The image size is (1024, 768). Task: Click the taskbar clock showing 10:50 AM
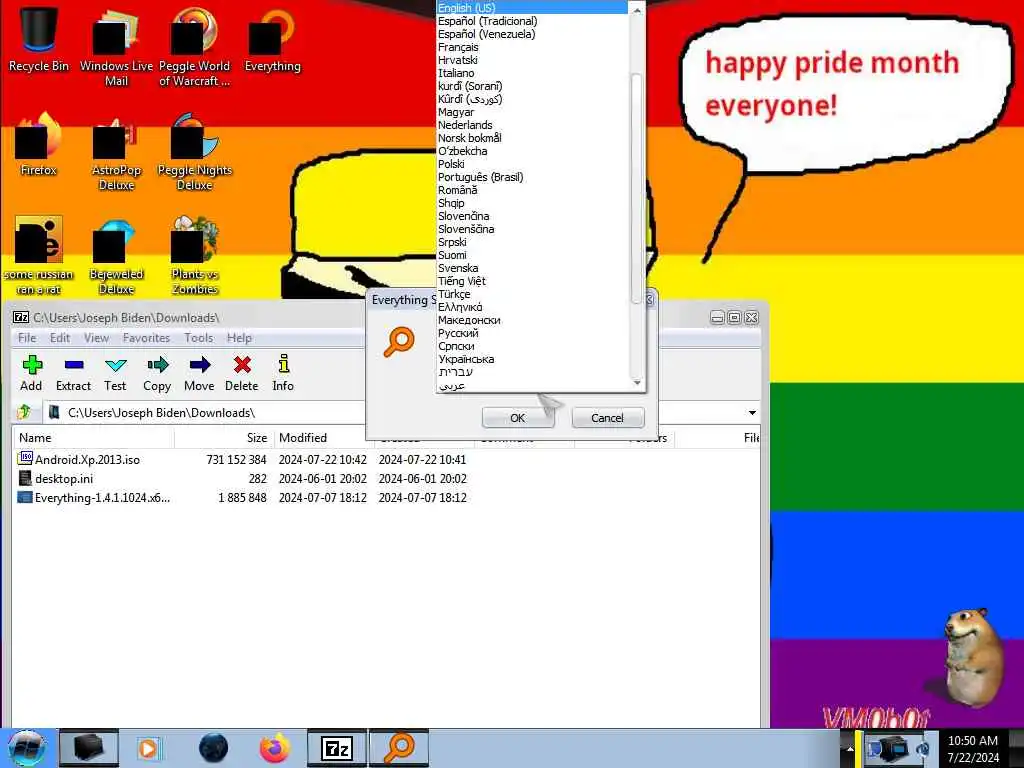coord(973,749)
